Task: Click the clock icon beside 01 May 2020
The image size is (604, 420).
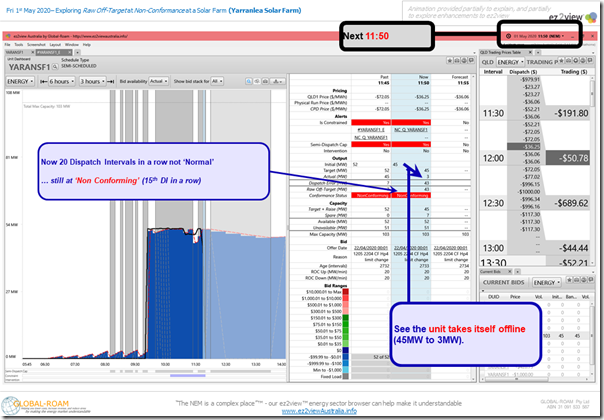Action: (x=508, y=36)
